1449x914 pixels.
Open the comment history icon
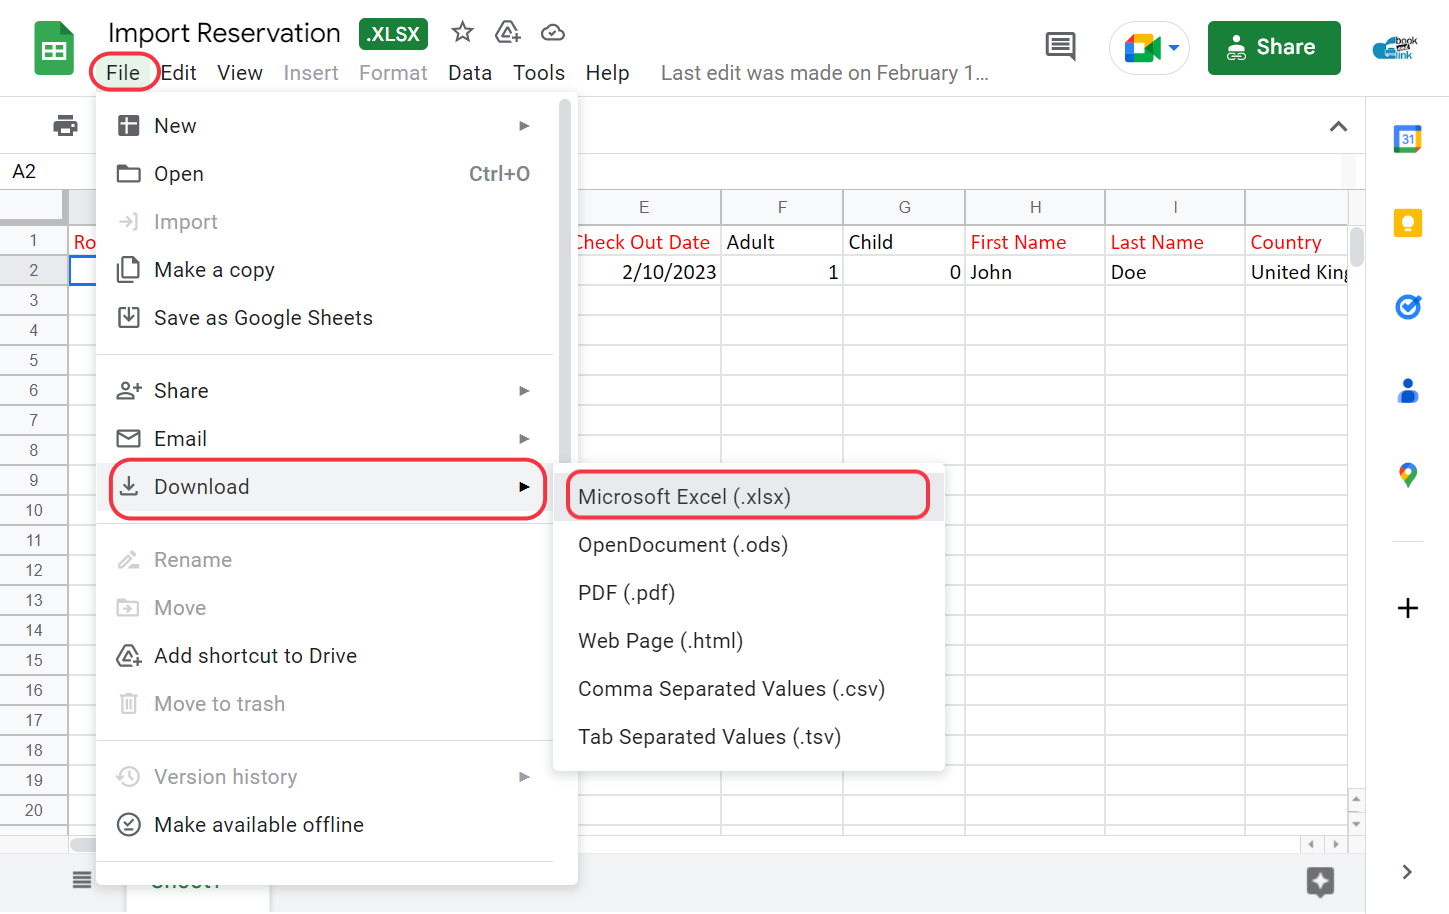pos(1060,46)
